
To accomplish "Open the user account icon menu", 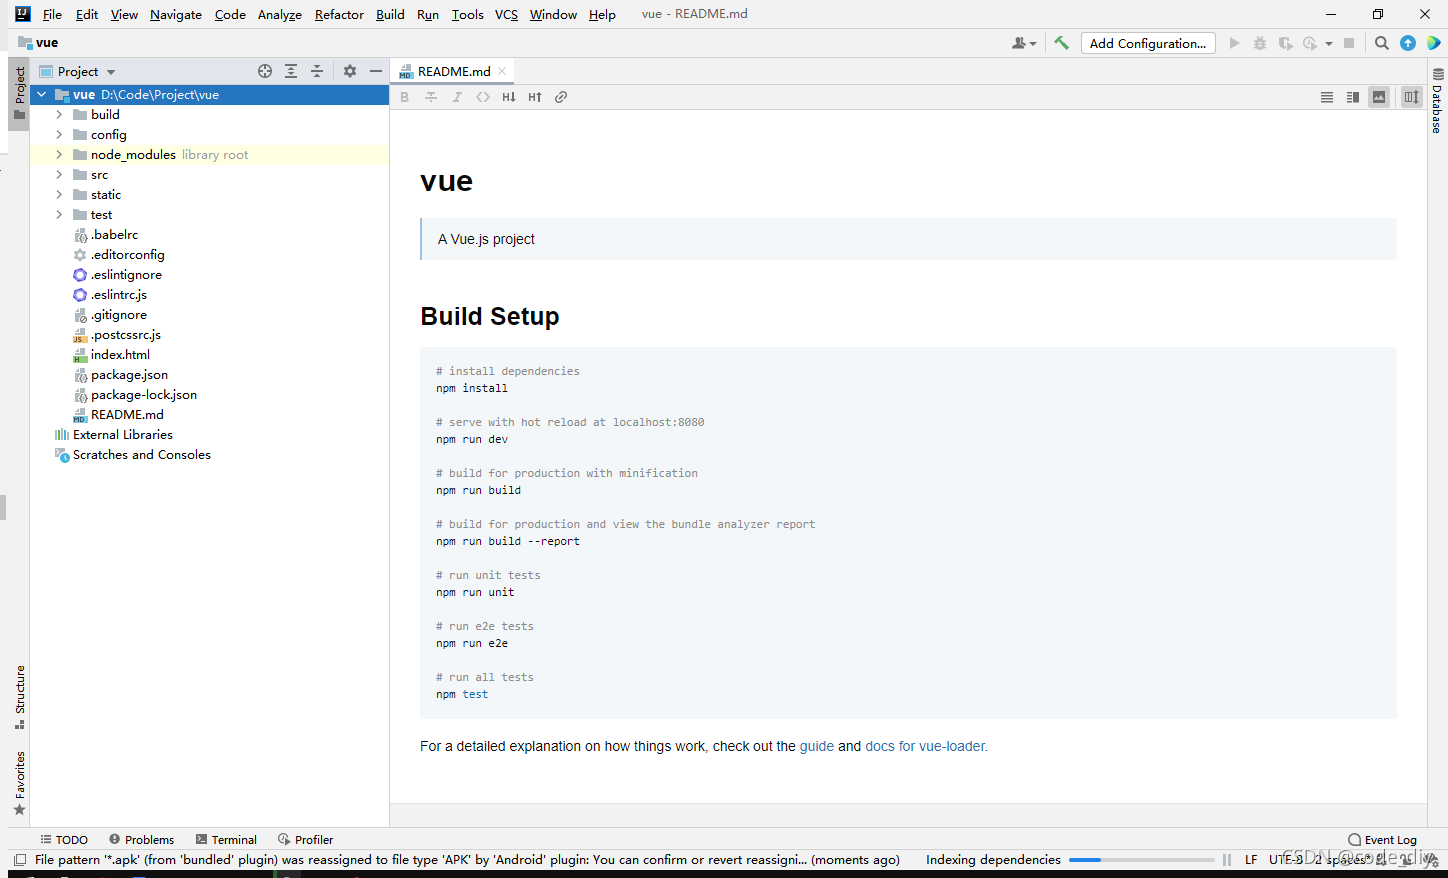I will click(x=1023, y=43).
